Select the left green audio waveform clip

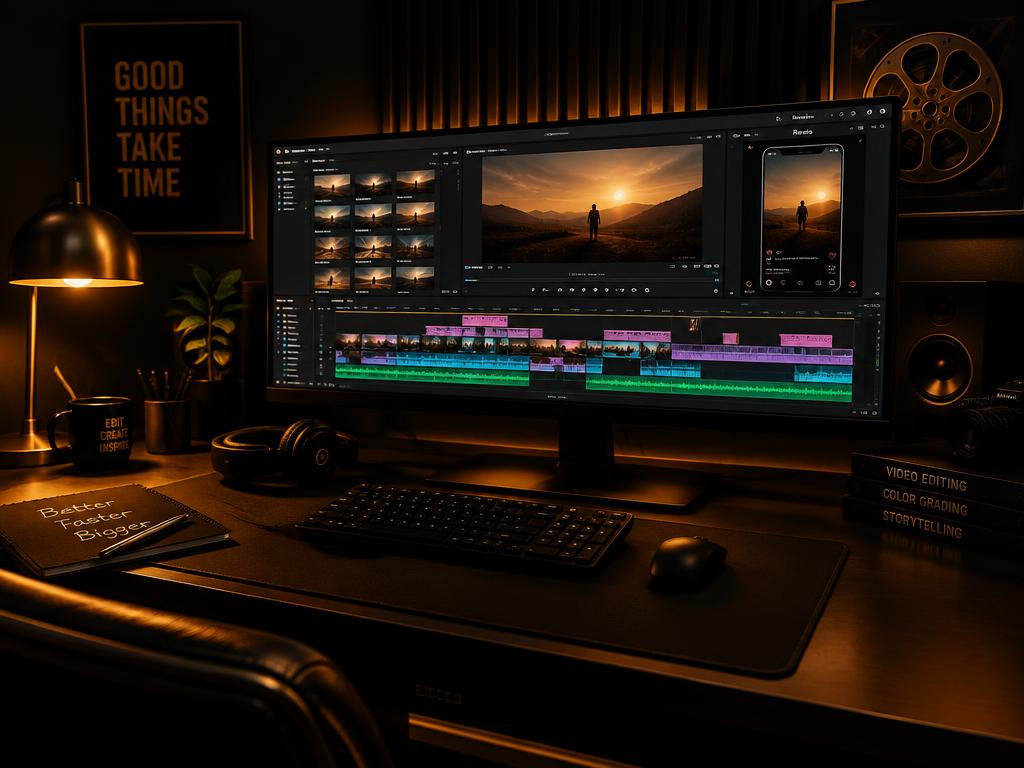click(x=432, y=375)
